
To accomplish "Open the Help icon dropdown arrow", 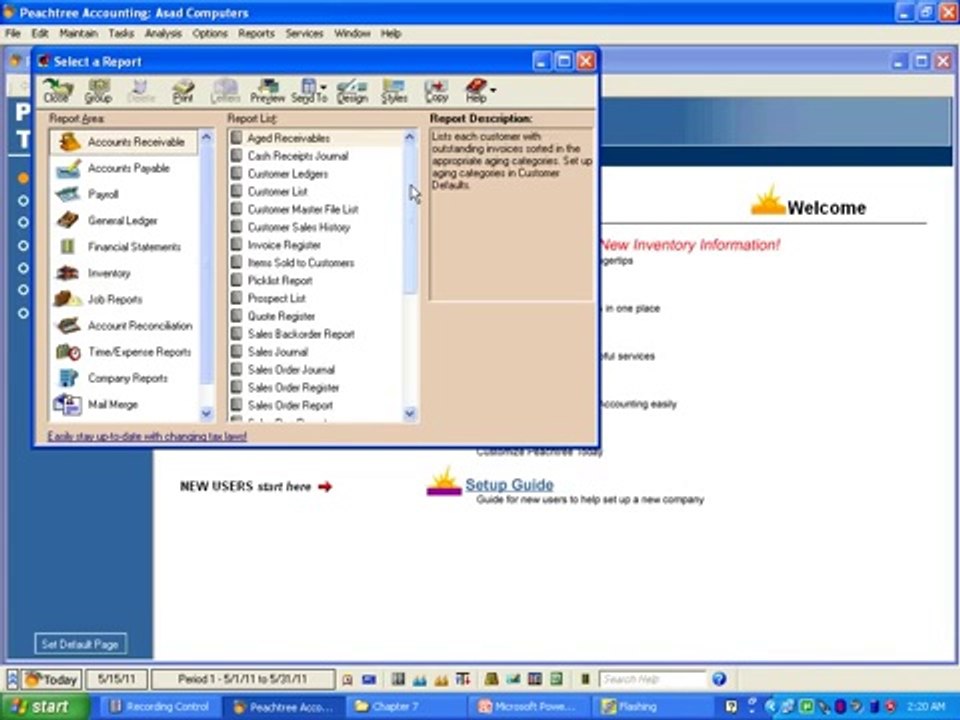I will tap(493, 89).
